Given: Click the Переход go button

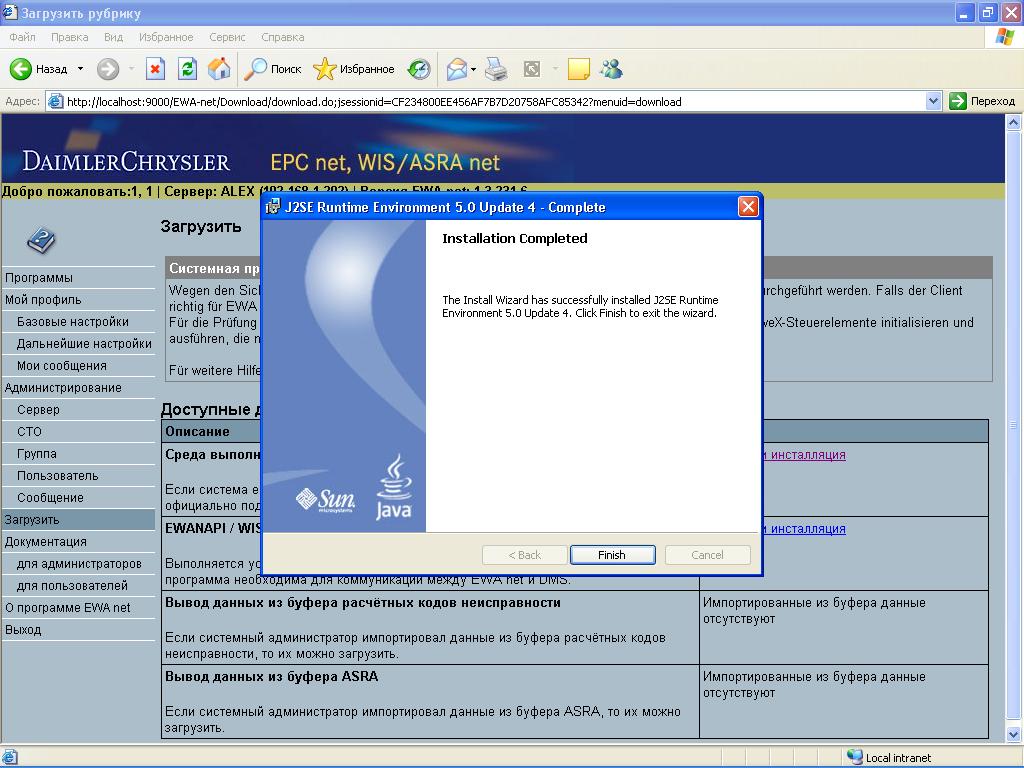Looking at the screenshot, I should [x=983, y=101].
